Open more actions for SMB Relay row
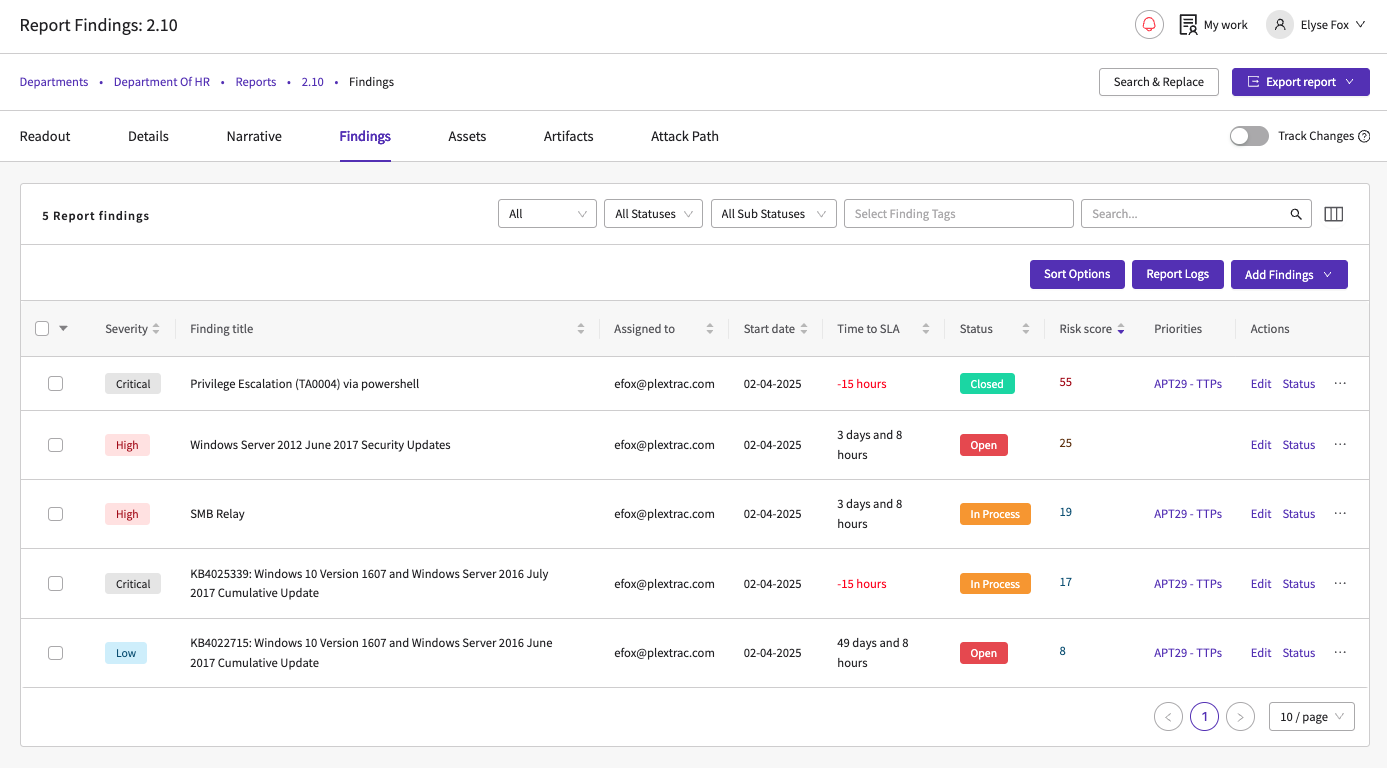 [x=1340, y=513]
